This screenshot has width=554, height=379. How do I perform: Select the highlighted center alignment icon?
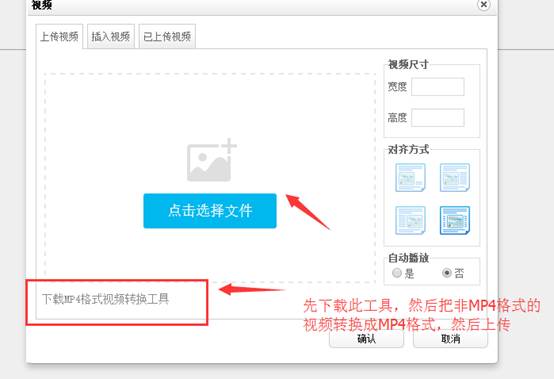pos(454,220)
